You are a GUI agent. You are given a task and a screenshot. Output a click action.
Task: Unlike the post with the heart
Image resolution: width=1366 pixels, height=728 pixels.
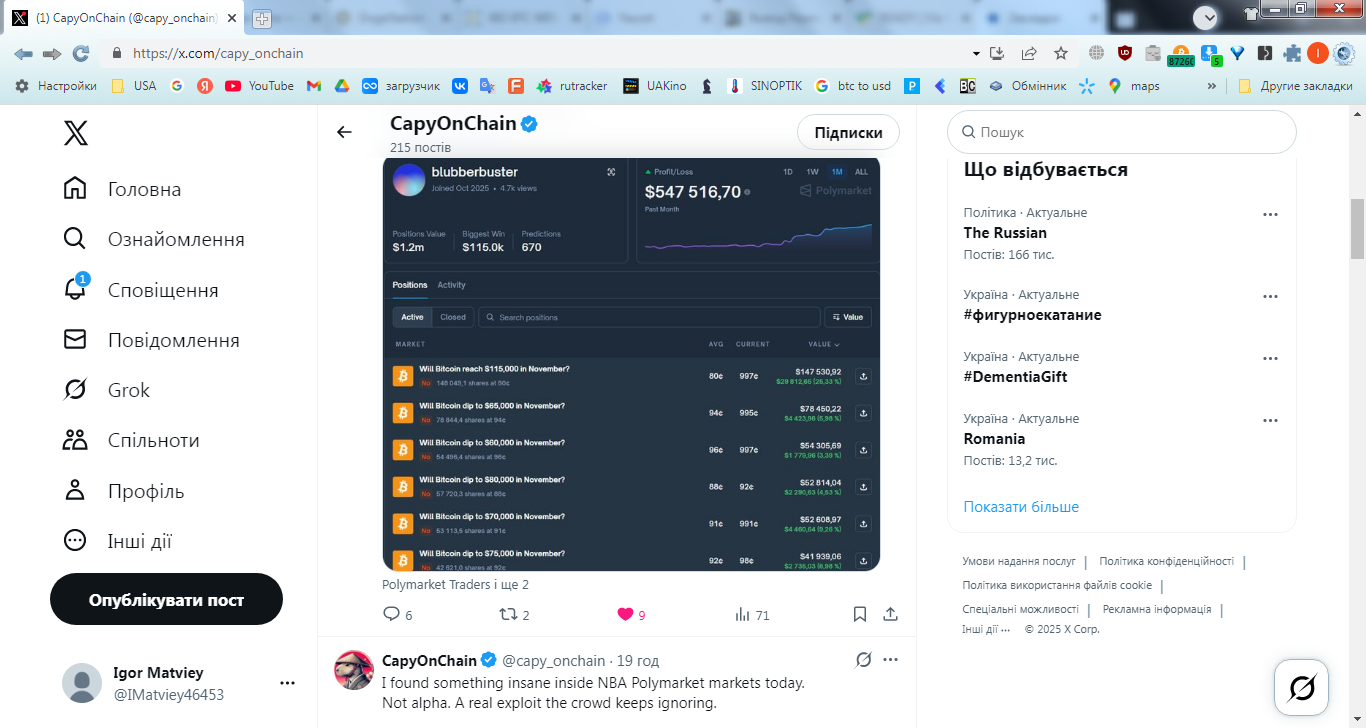[x=625, y=614]
